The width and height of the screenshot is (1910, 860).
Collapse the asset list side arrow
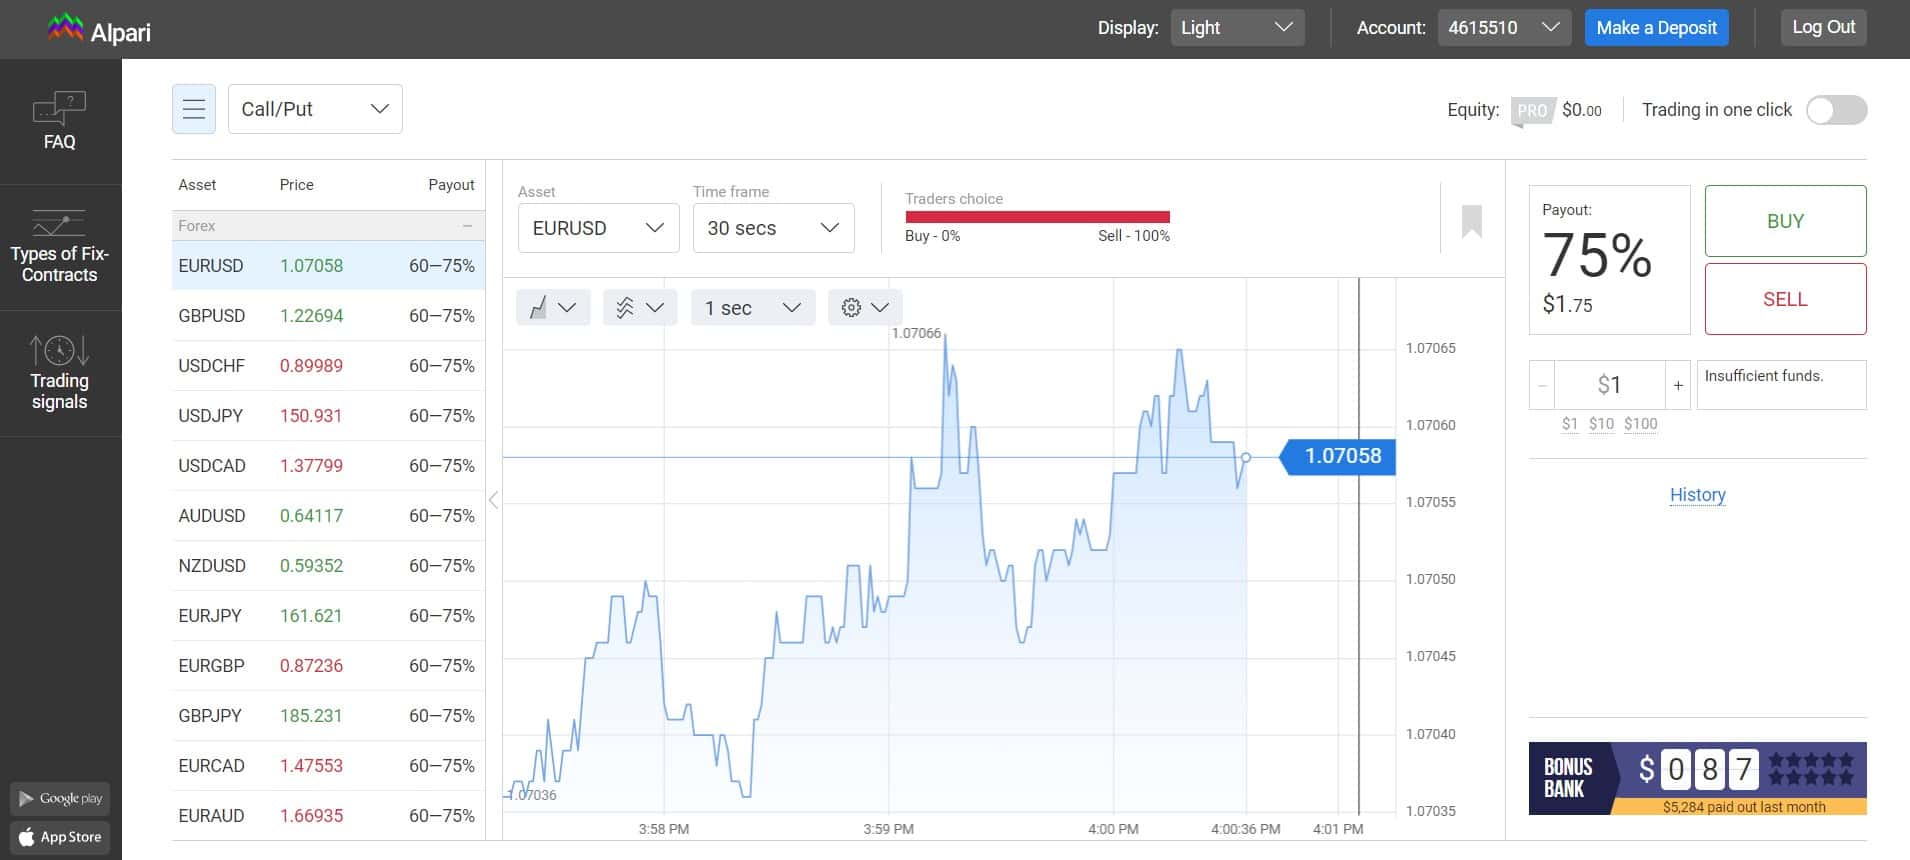493,499
